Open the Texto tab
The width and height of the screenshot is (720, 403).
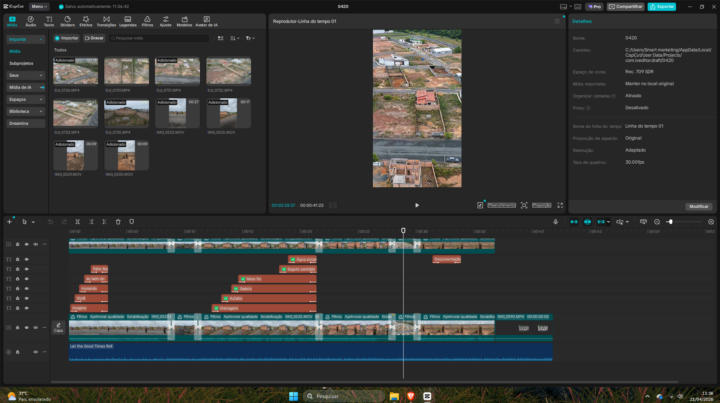click(x=48, y=21)
